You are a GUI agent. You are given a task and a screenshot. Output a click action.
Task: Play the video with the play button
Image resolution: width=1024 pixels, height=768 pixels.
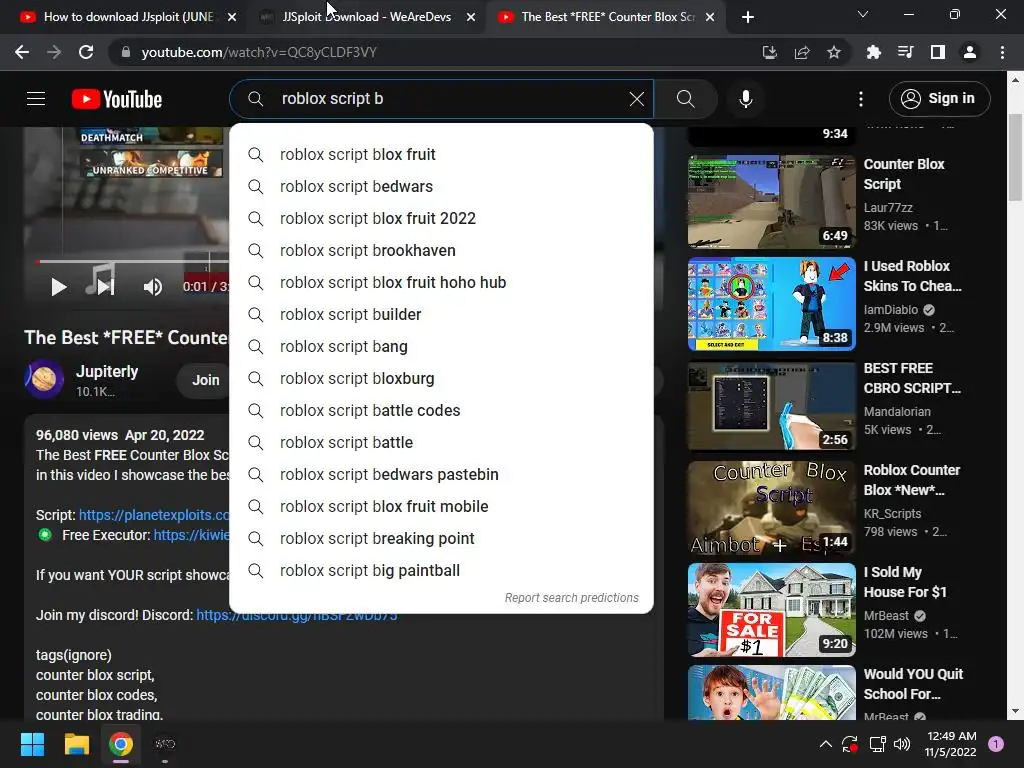point(59,287)
